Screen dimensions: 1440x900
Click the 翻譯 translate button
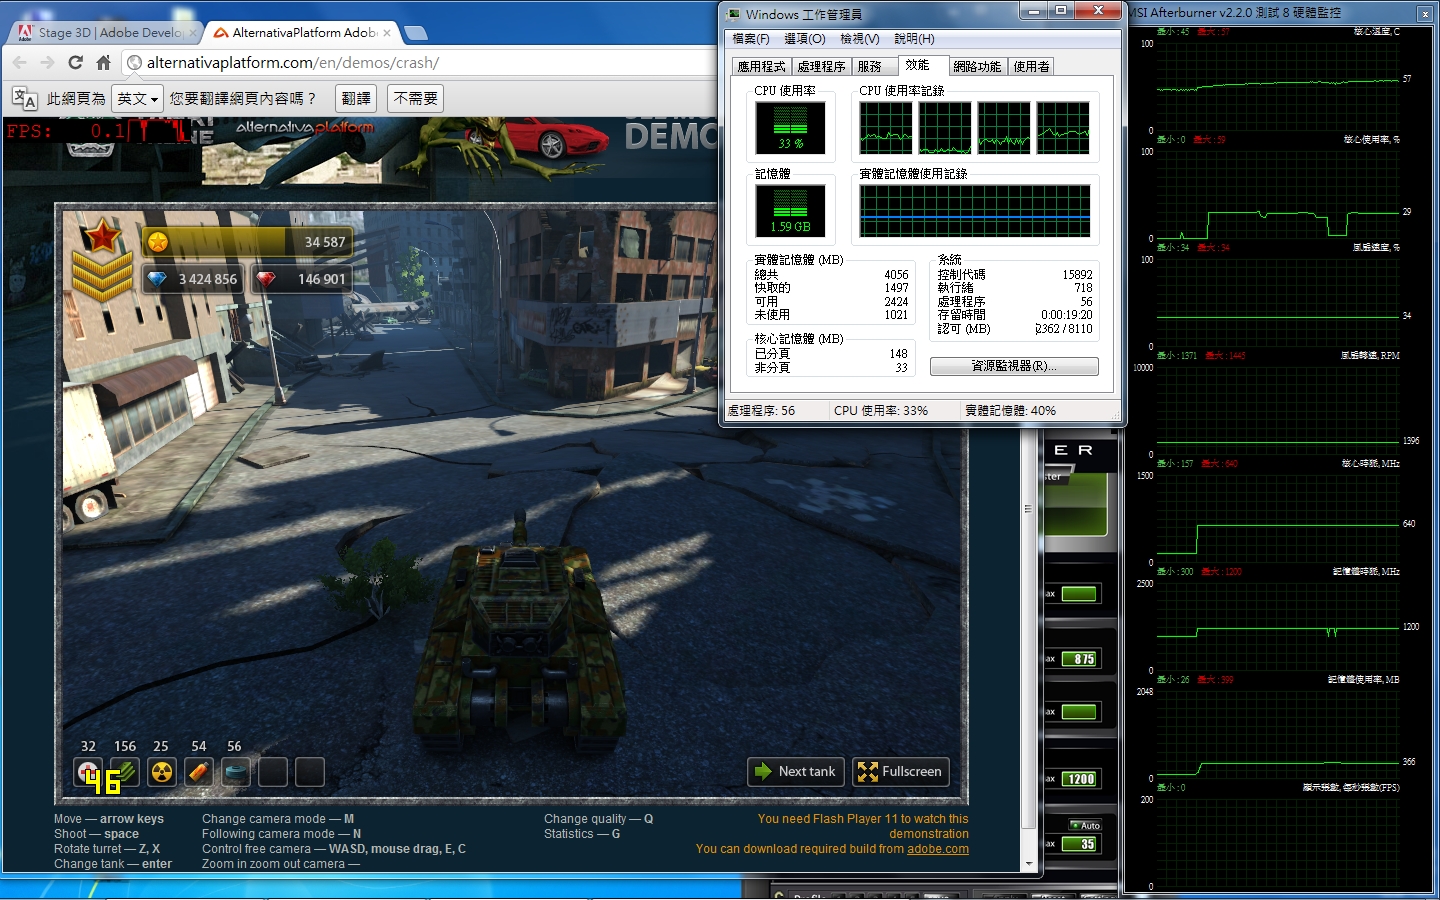coord(356,99)
